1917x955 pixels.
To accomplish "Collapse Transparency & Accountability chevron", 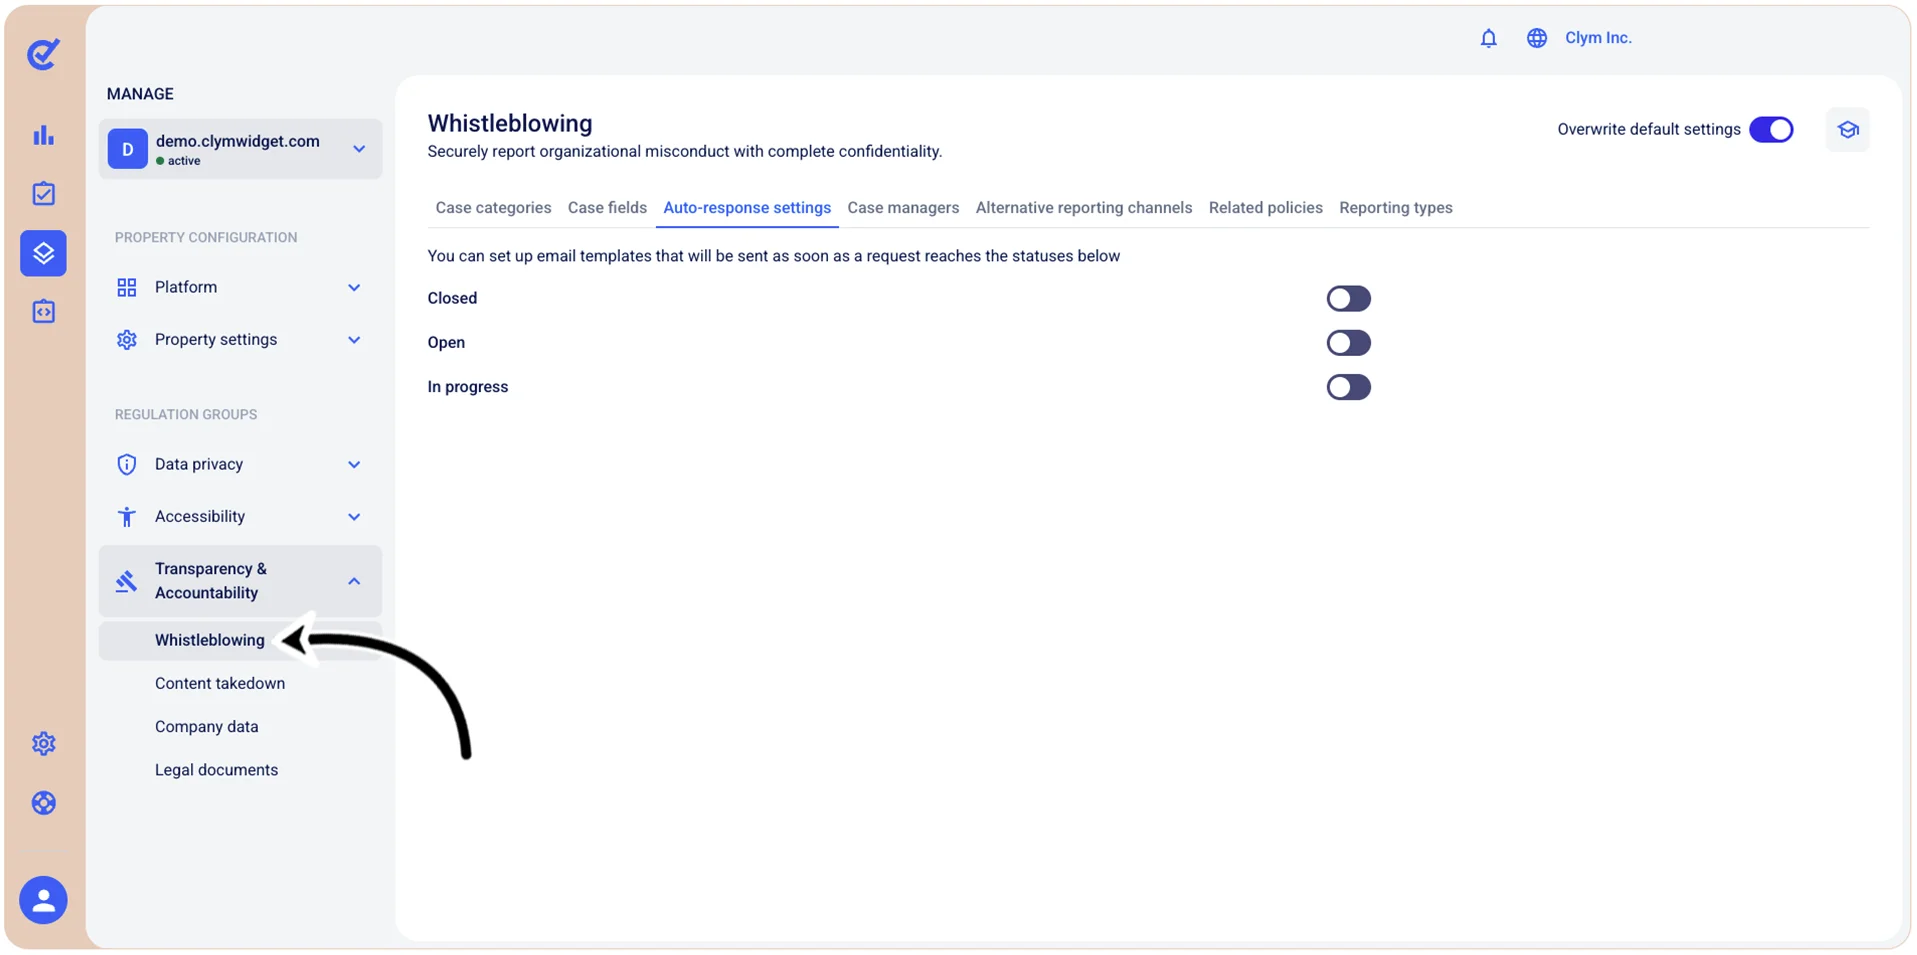I will tap(354, 581).
